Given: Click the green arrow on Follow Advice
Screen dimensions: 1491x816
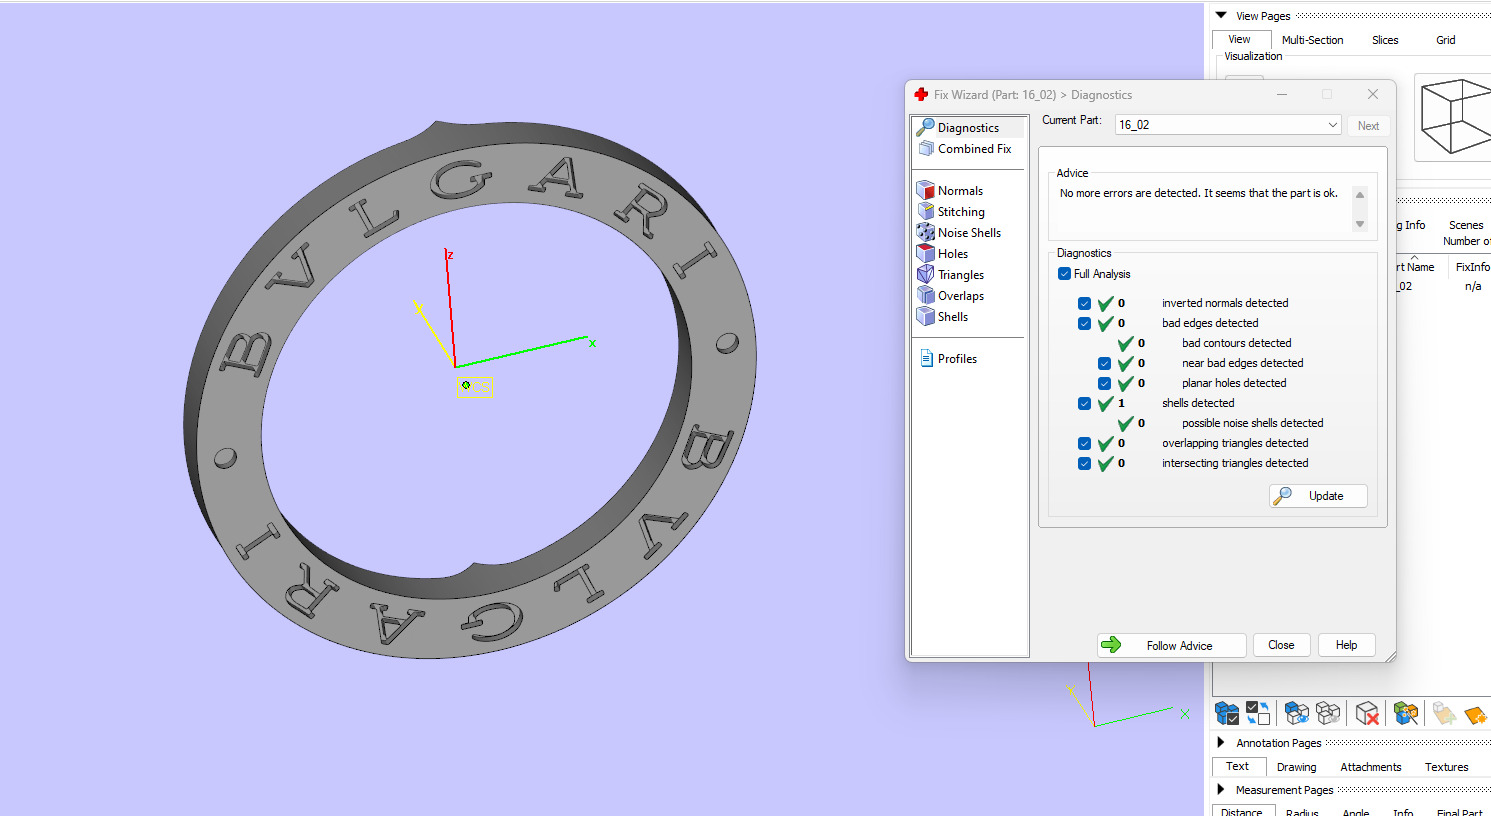Looking at the screenshot, I should tap(1111, 645).
